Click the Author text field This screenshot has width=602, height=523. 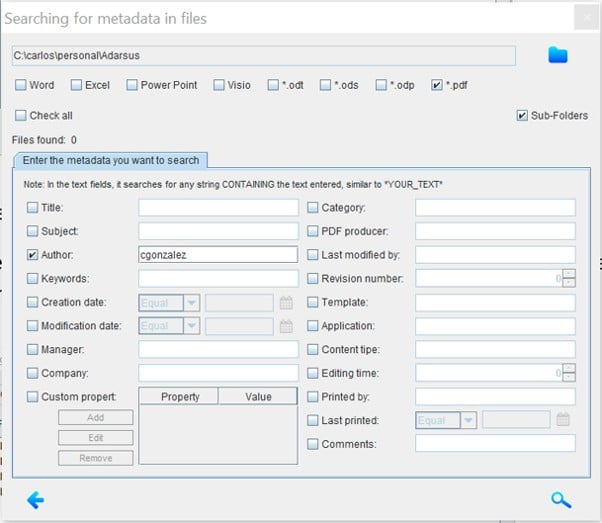click(218, 255)
